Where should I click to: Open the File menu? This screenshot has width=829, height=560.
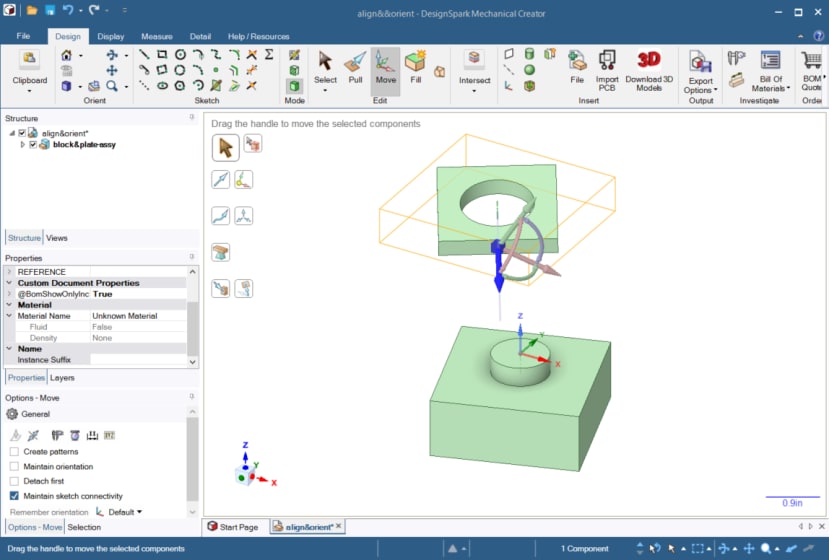[x=23, y=36]
